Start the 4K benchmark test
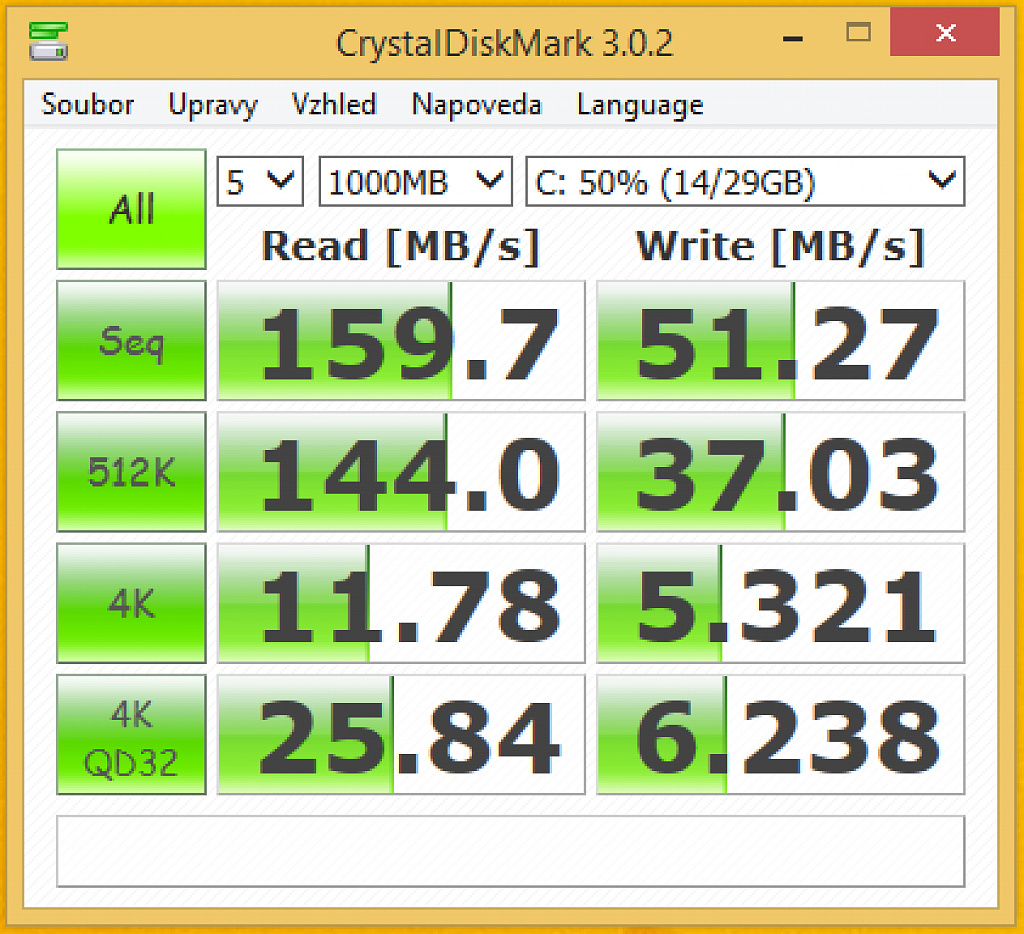Image resolution: width=1024 pixels, height=934 pixels. 131,603
